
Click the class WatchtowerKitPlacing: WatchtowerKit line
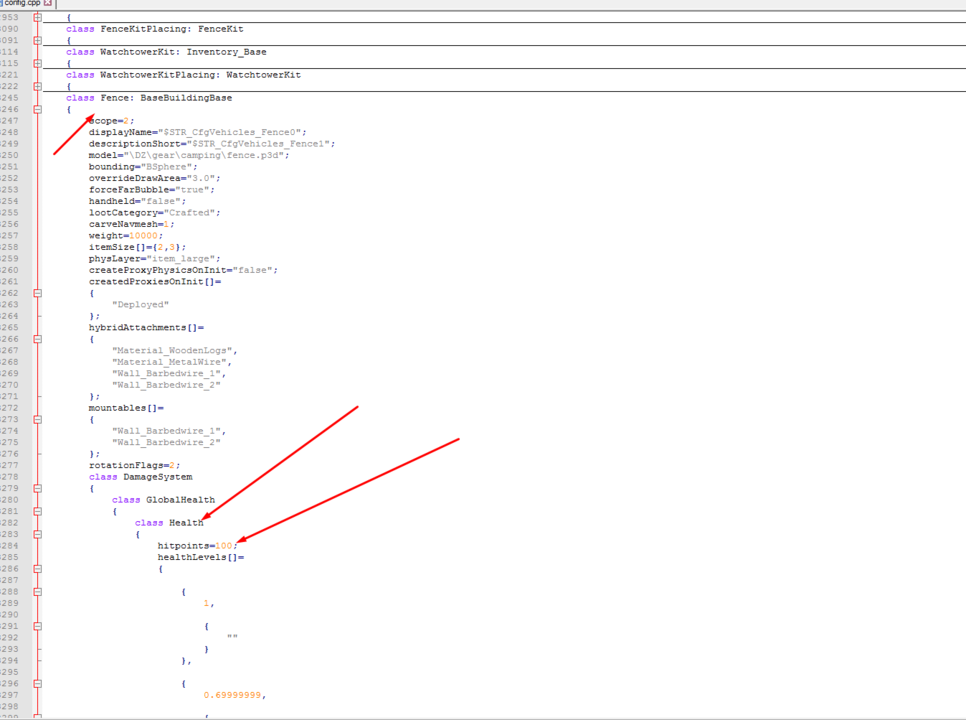(184, 75)
